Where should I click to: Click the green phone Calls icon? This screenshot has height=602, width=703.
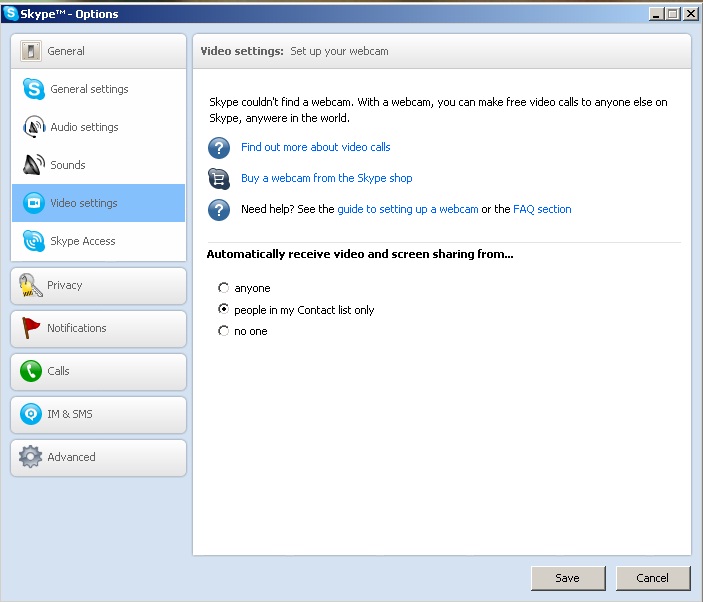[30, 371]
